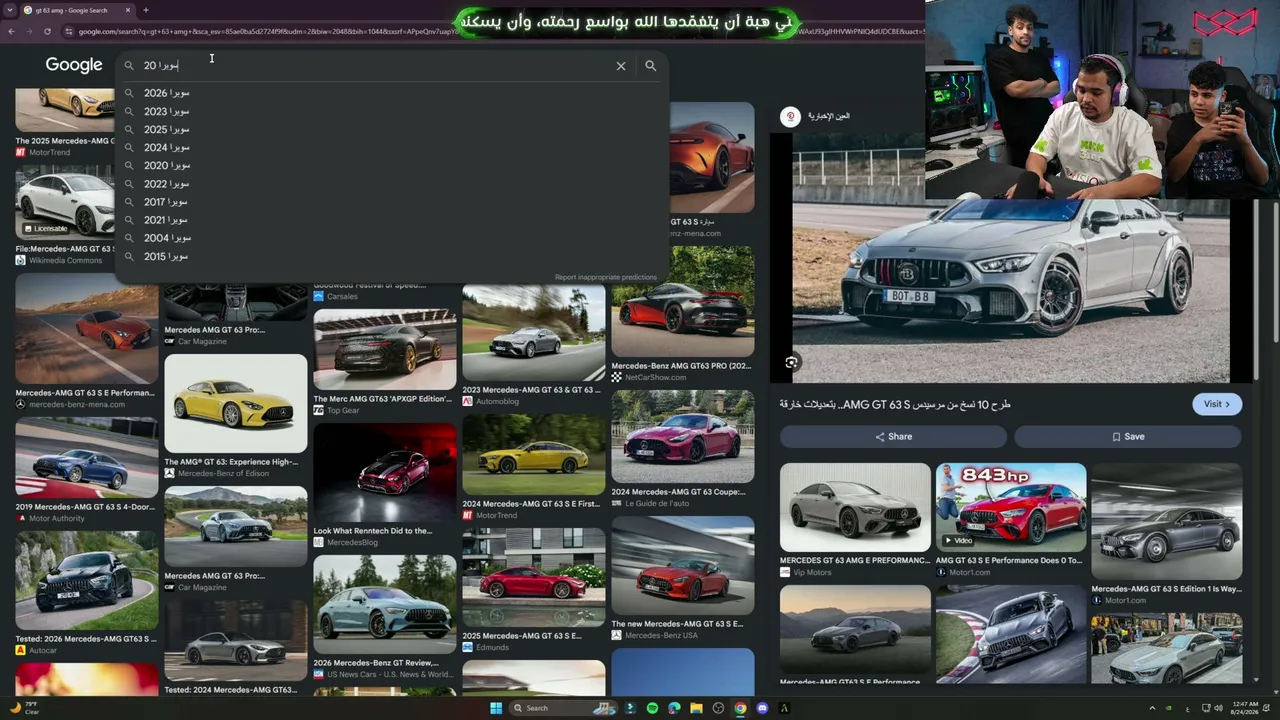The image size is (1280, 720).
Task: Open '2024 Mercedes-AMG GT 63 Coupe:...' image result
Action: pyautogui.click(x=683, y=436)
